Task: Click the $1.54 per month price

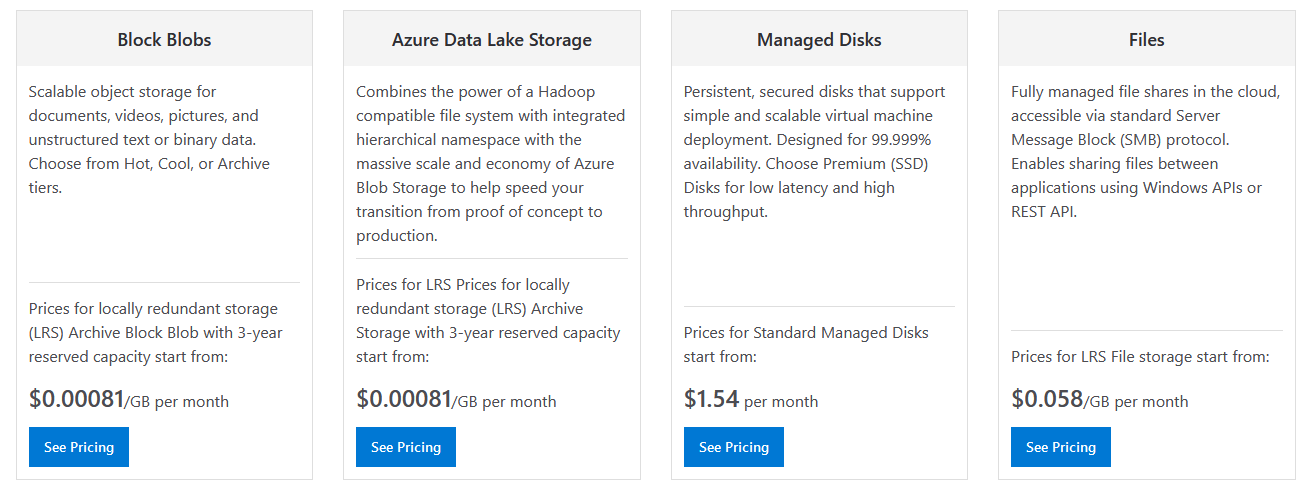Action: pos(751,400)
